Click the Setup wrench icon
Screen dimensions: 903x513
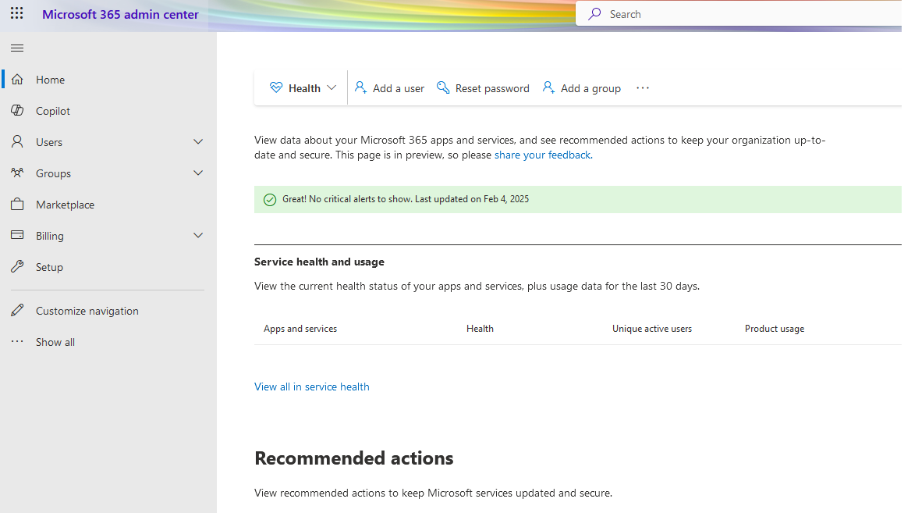point(17,267)
